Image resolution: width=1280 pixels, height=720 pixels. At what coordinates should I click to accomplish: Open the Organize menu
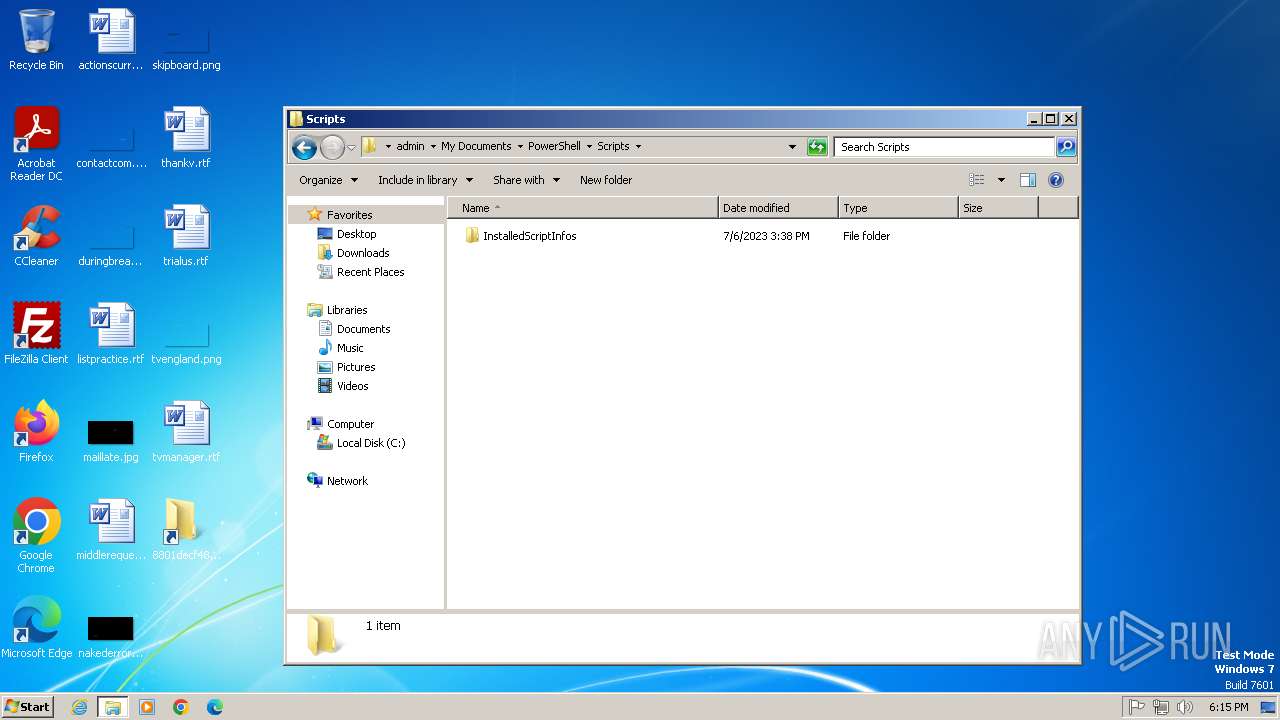pyautogui.click(x=328, y=180)
